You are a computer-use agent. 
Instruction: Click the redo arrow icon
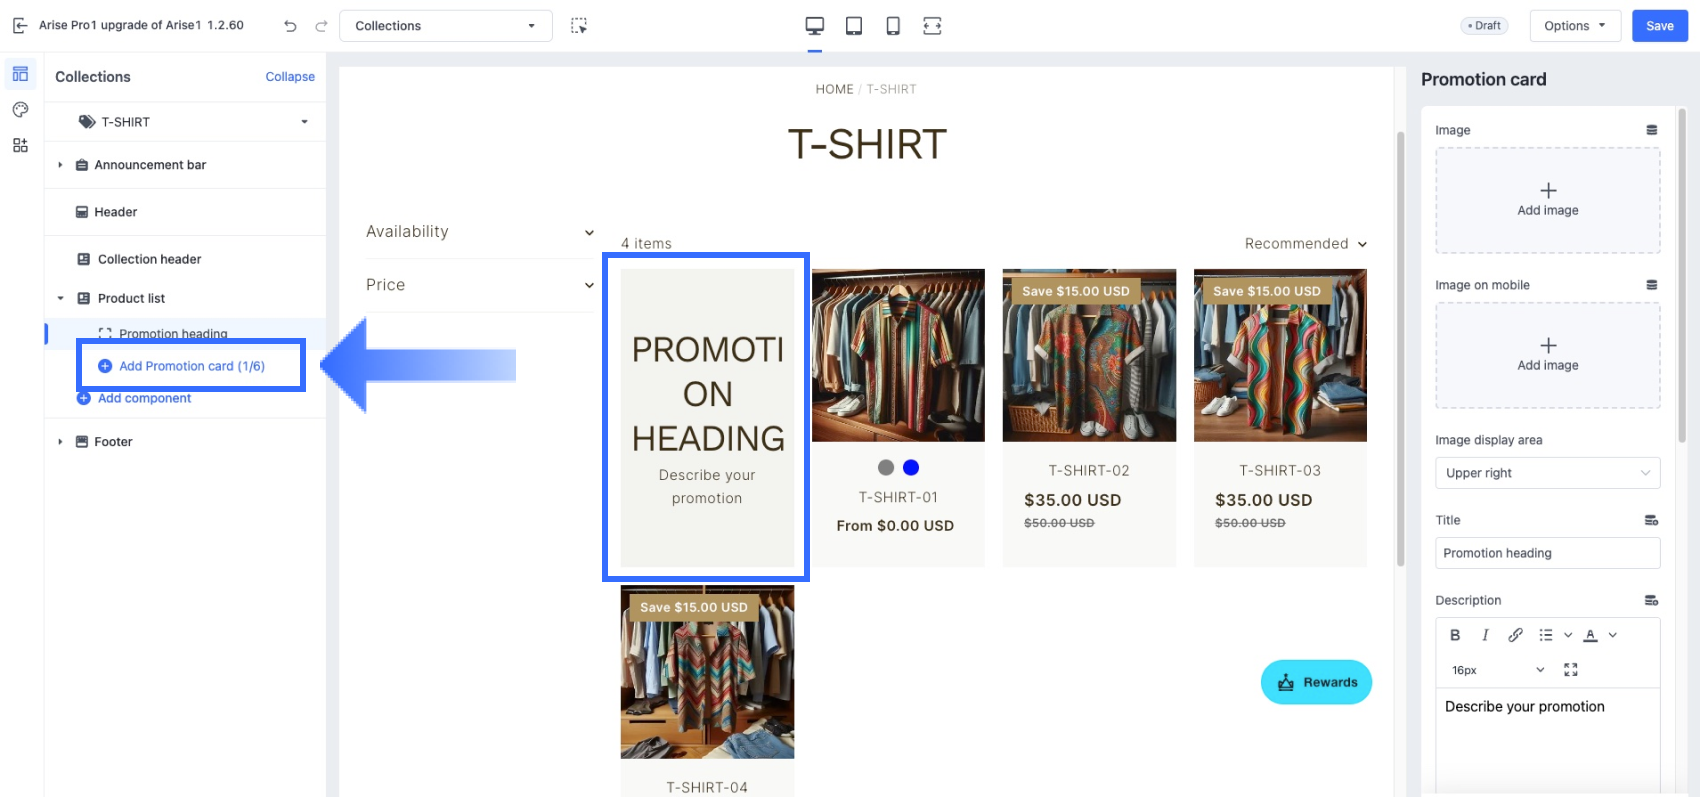pyautogui.click(x=321, y=26)
